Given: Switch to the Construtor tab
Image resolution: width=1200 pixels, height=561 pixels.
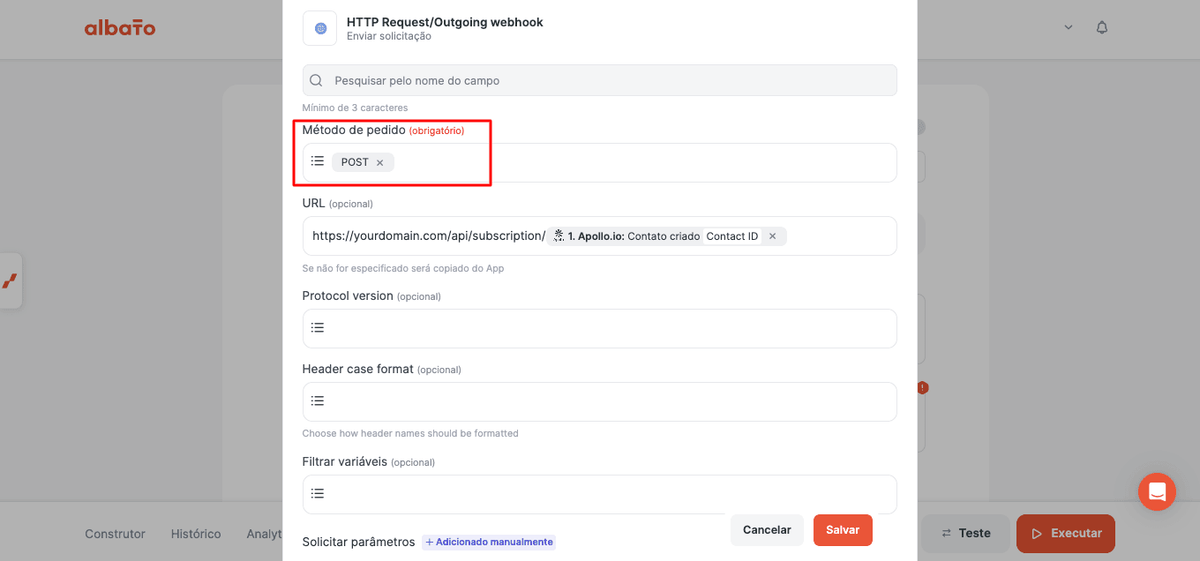Looking at the screenshot, I should [x=115, y=534].
